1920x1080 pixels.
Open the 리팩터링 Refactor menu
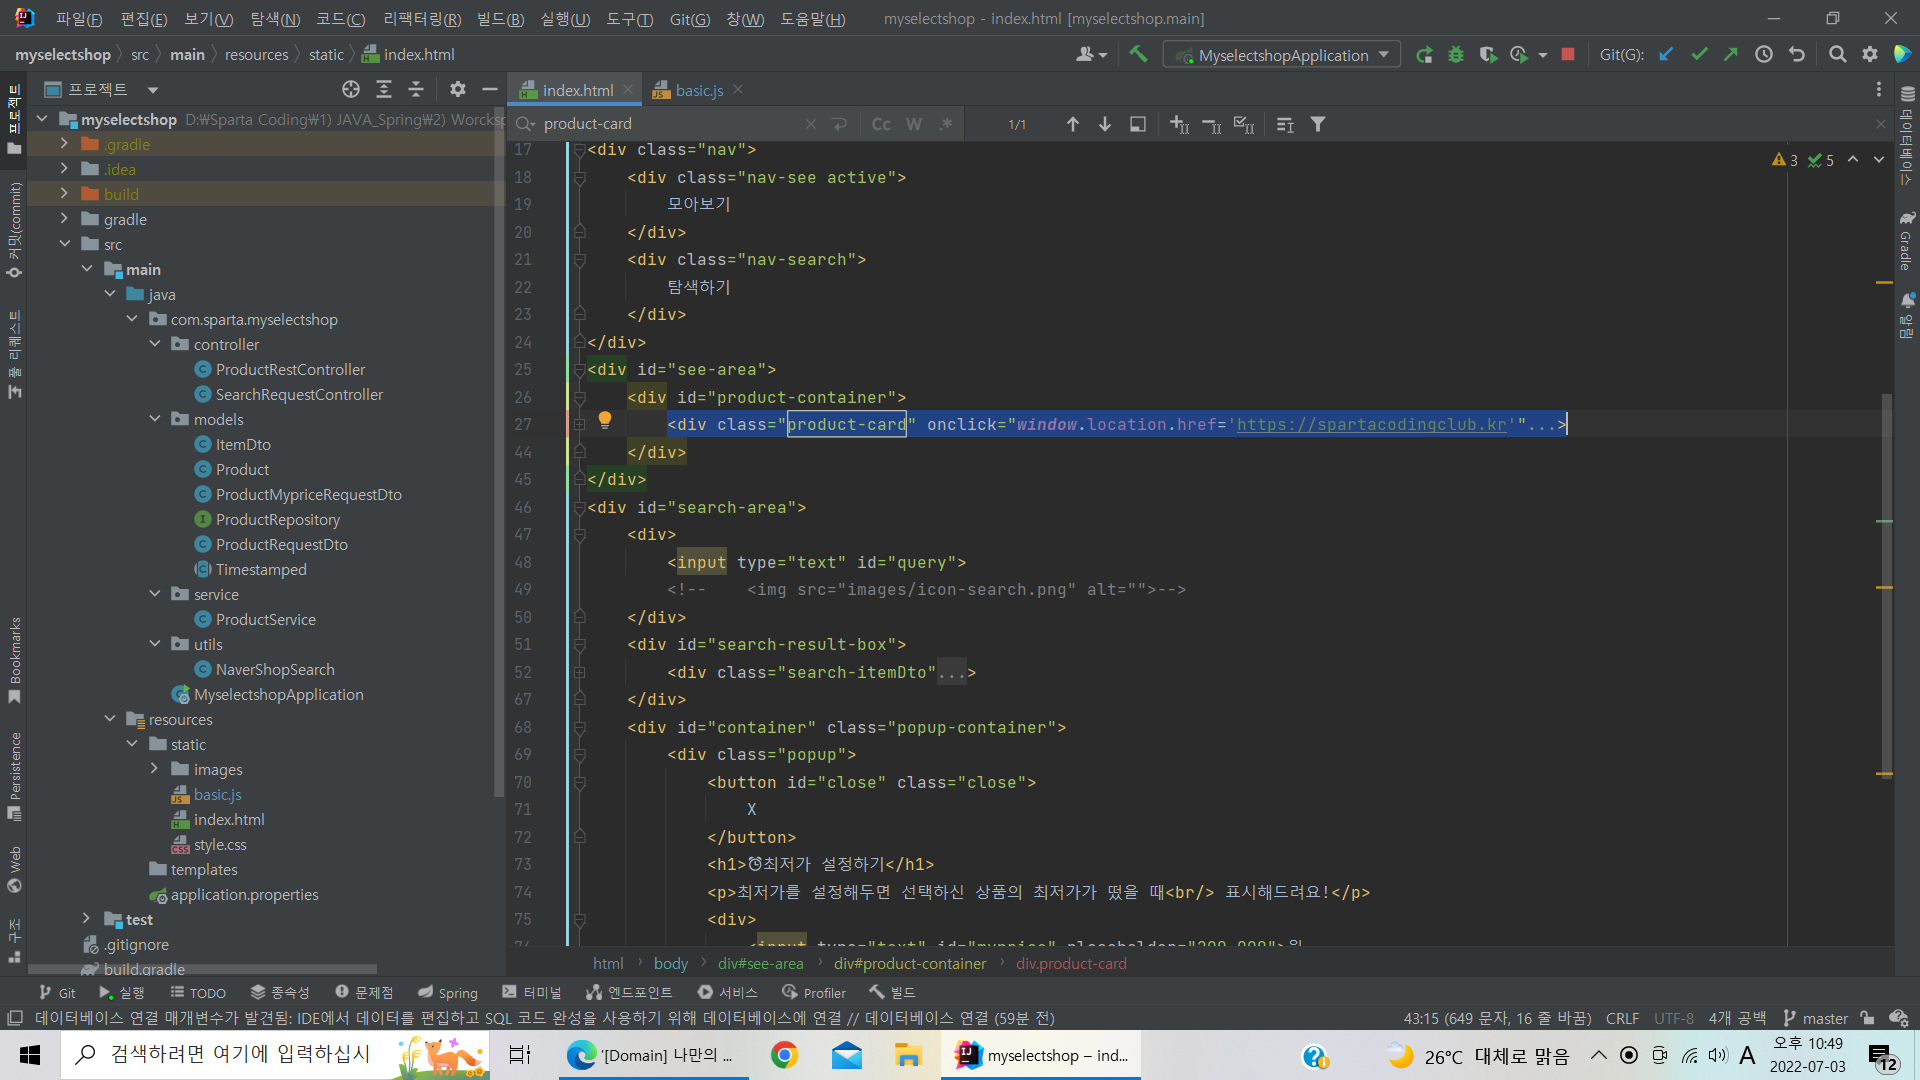(x=422, y=19)
